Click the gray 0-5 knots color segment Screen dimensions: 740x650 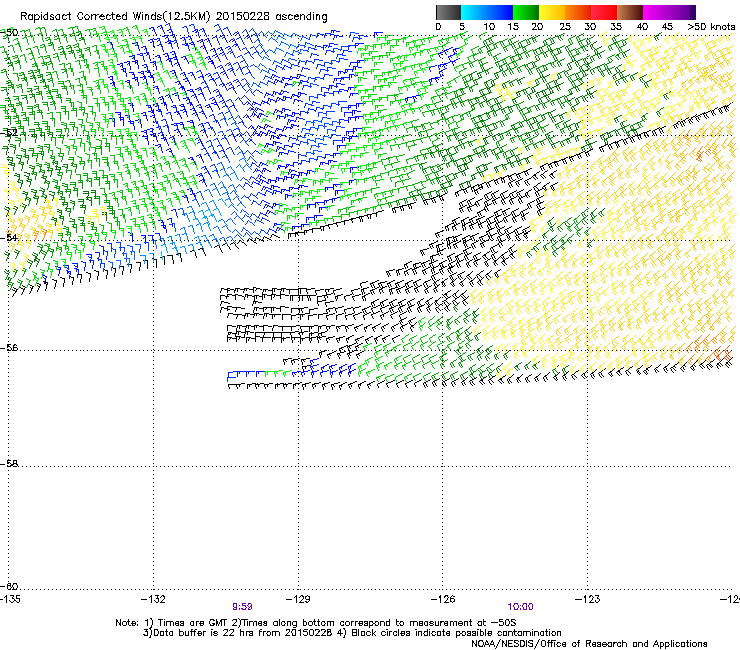tap(448, 12)
